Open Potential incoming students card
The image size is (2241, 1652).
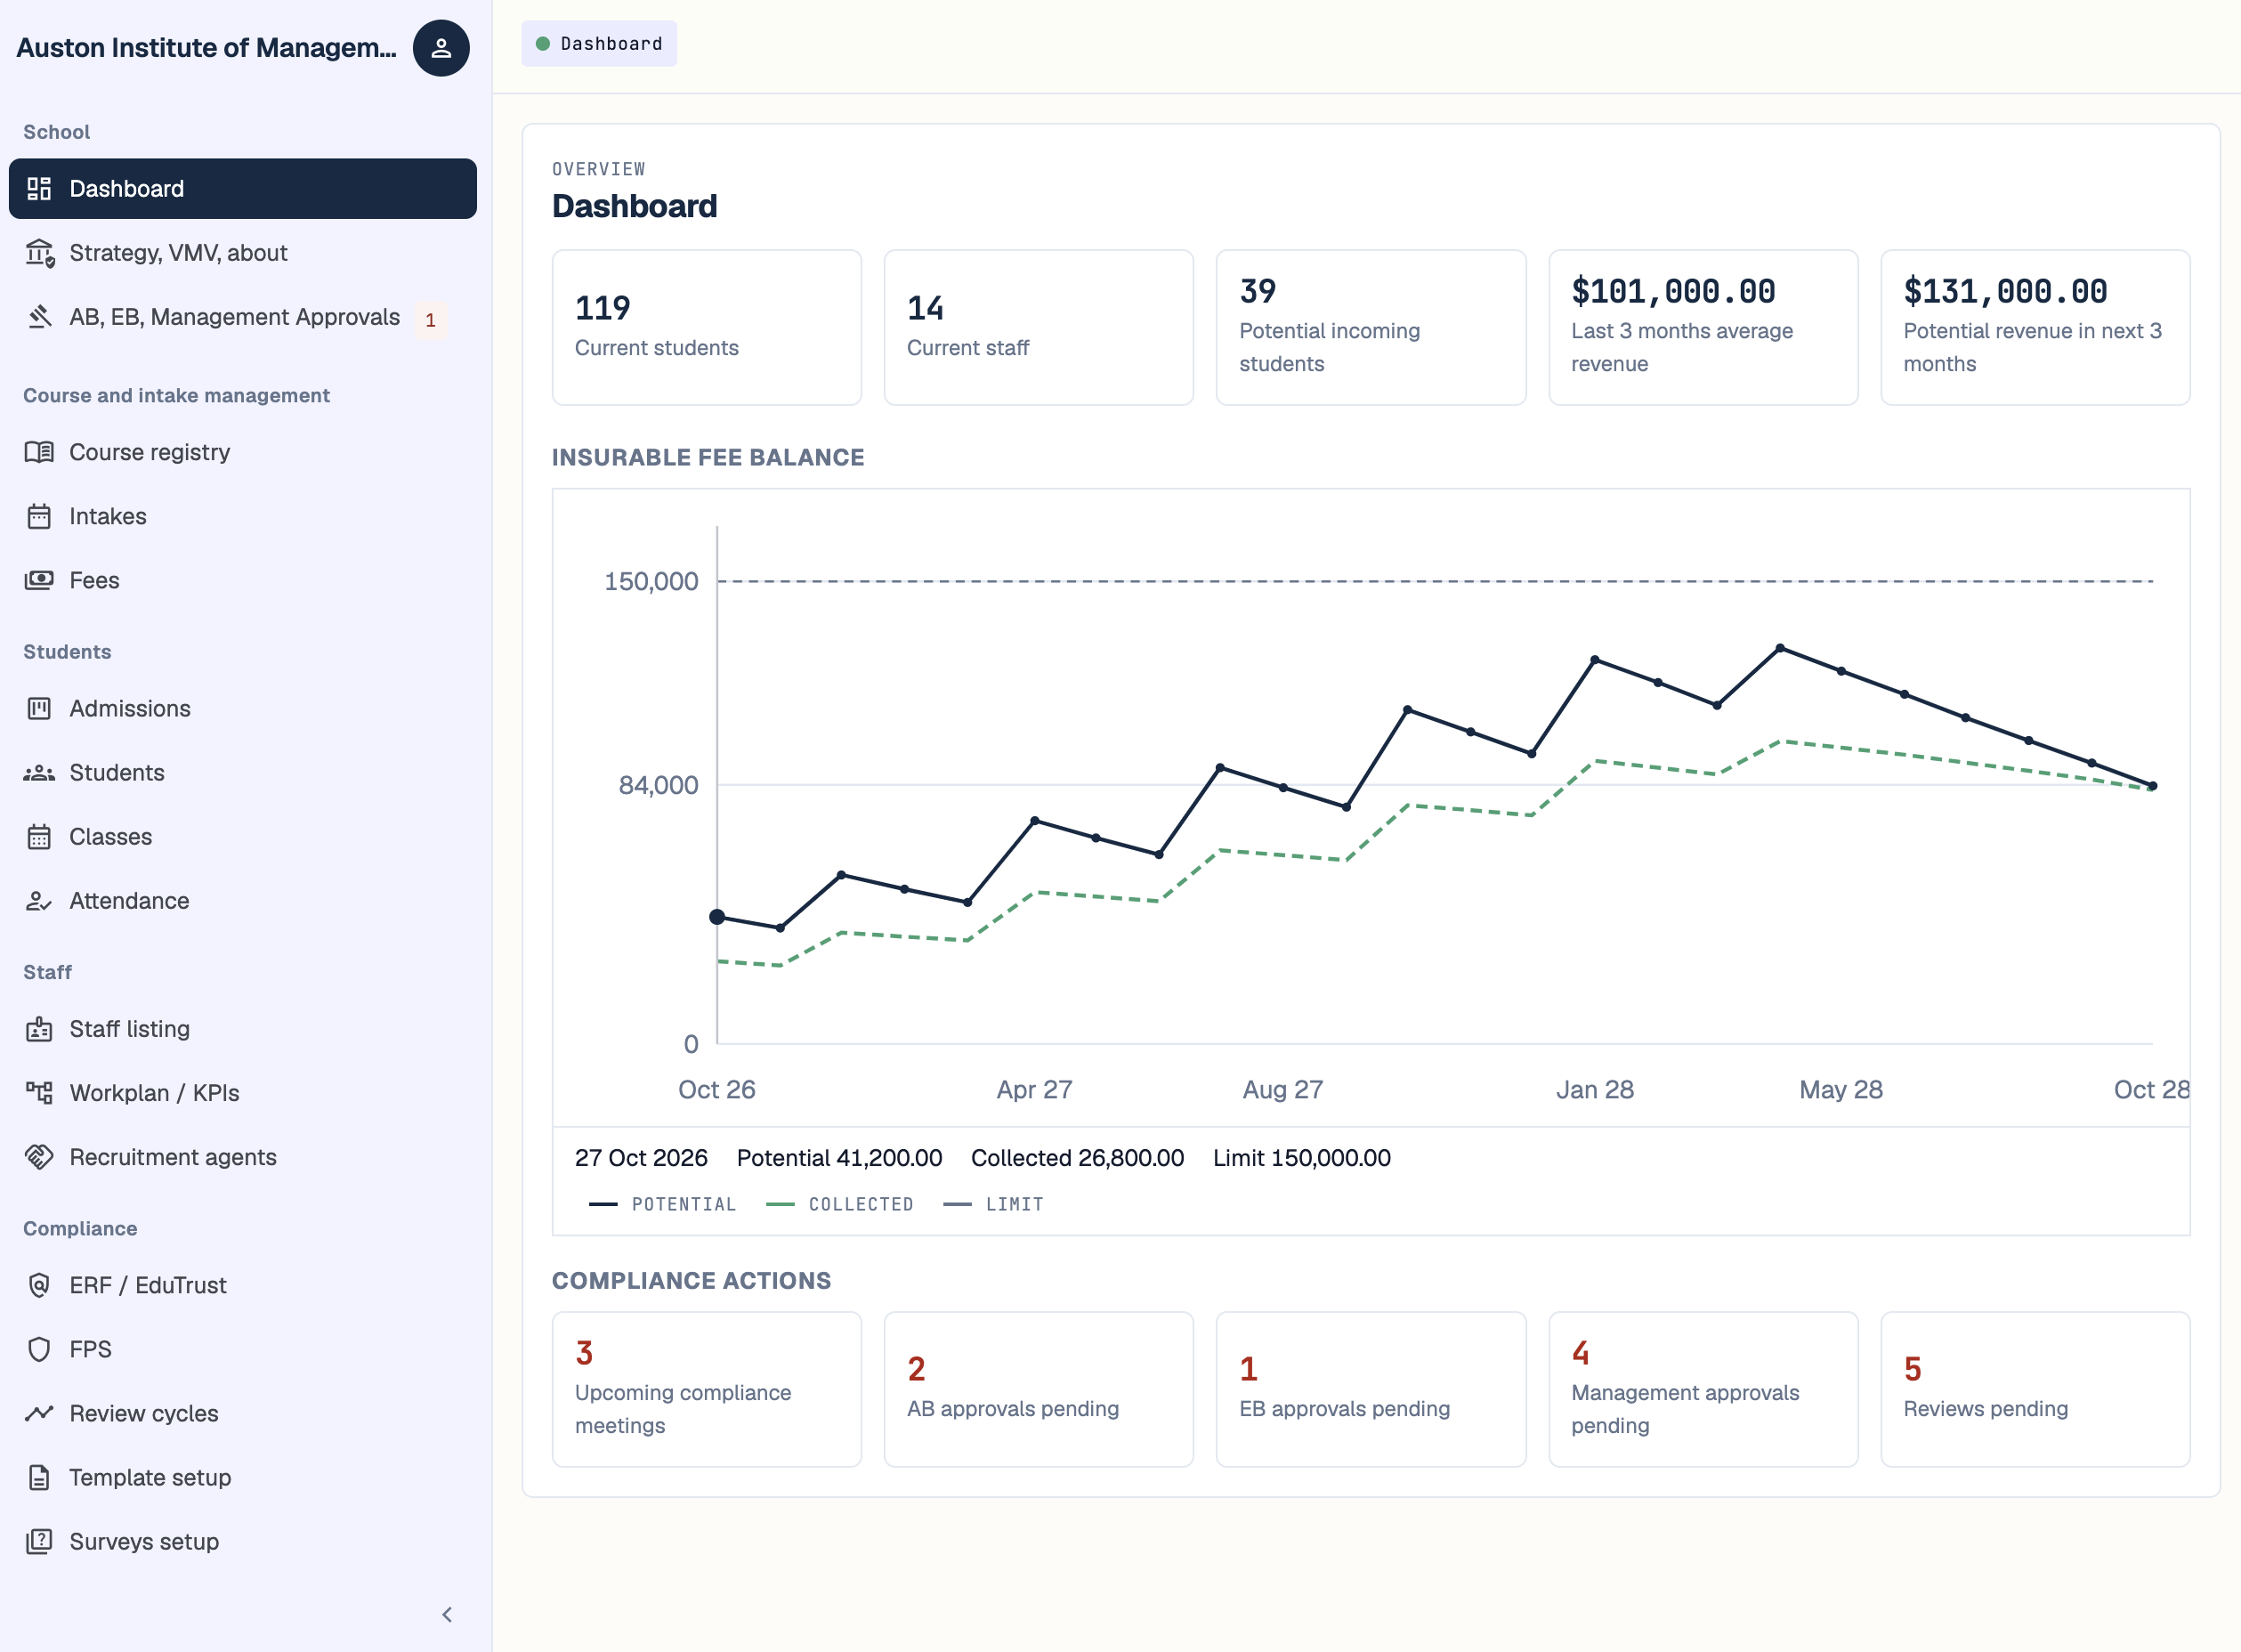(x=1371, y=327)
